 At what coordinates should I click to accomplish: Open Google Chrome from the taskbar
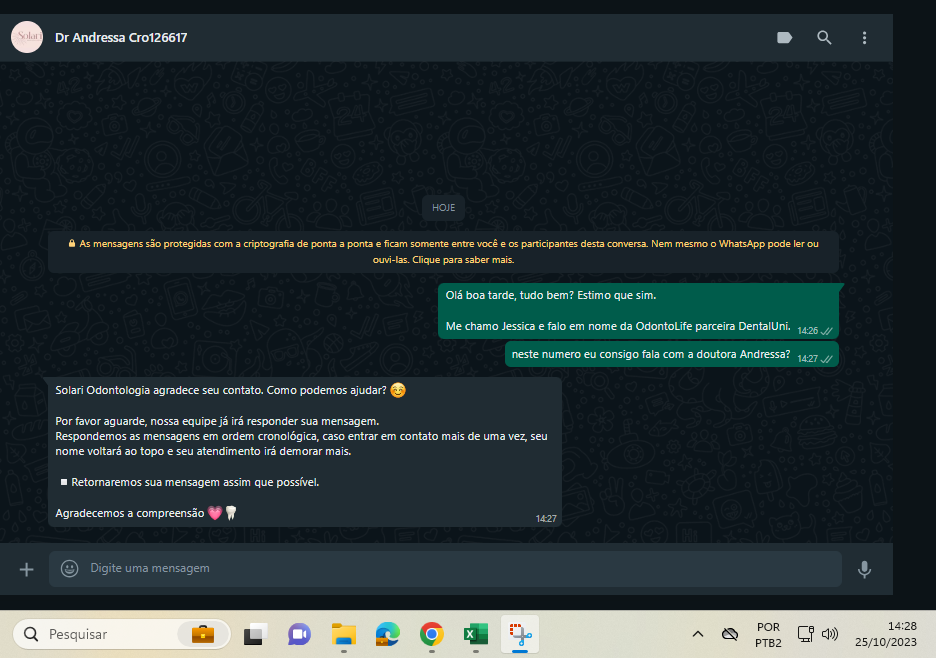coord(432,634)
